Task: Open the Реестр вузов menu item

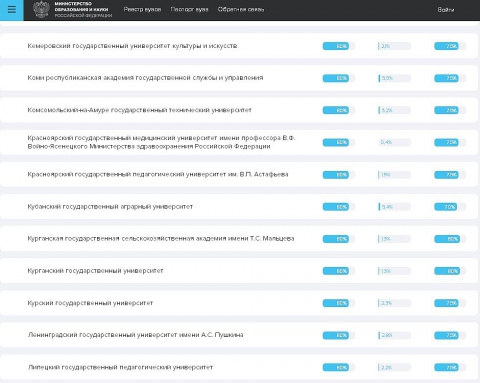Action: [142, 10]
